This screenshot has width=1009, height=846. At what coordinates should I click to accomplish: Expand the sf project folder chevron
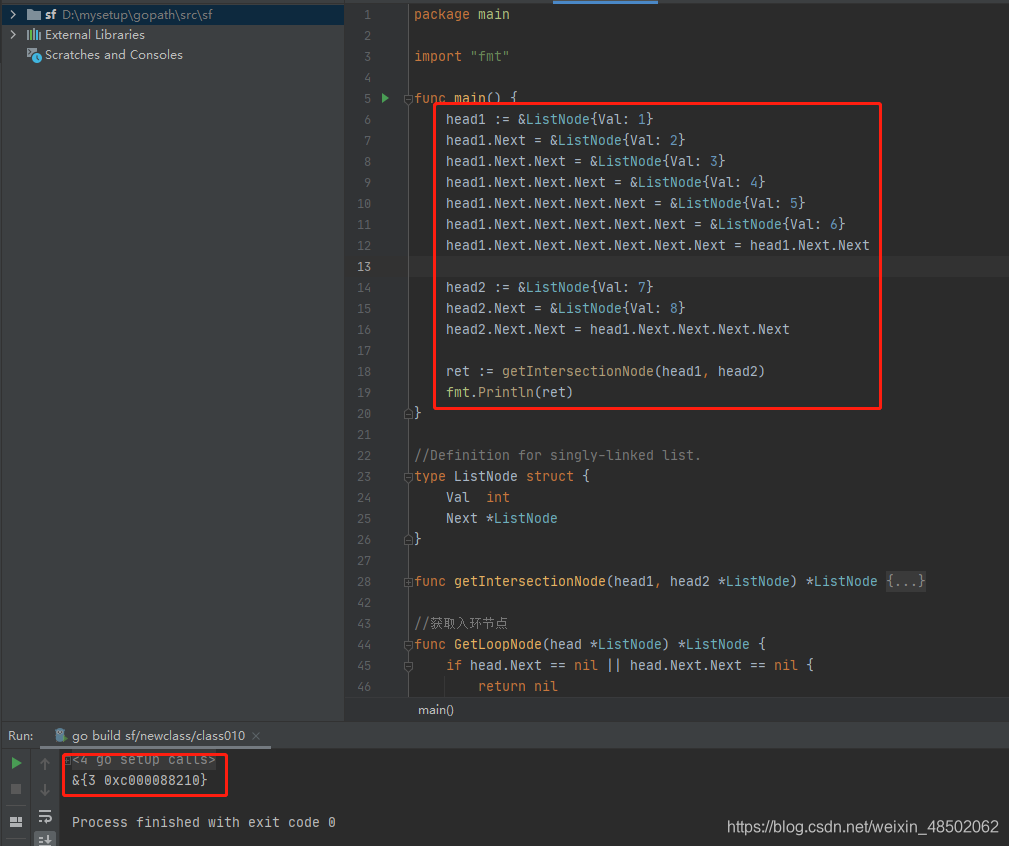[x=13, y=14]
